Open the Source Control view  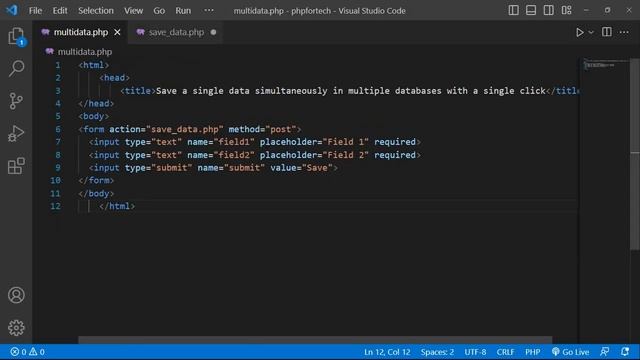pos(16,101)
